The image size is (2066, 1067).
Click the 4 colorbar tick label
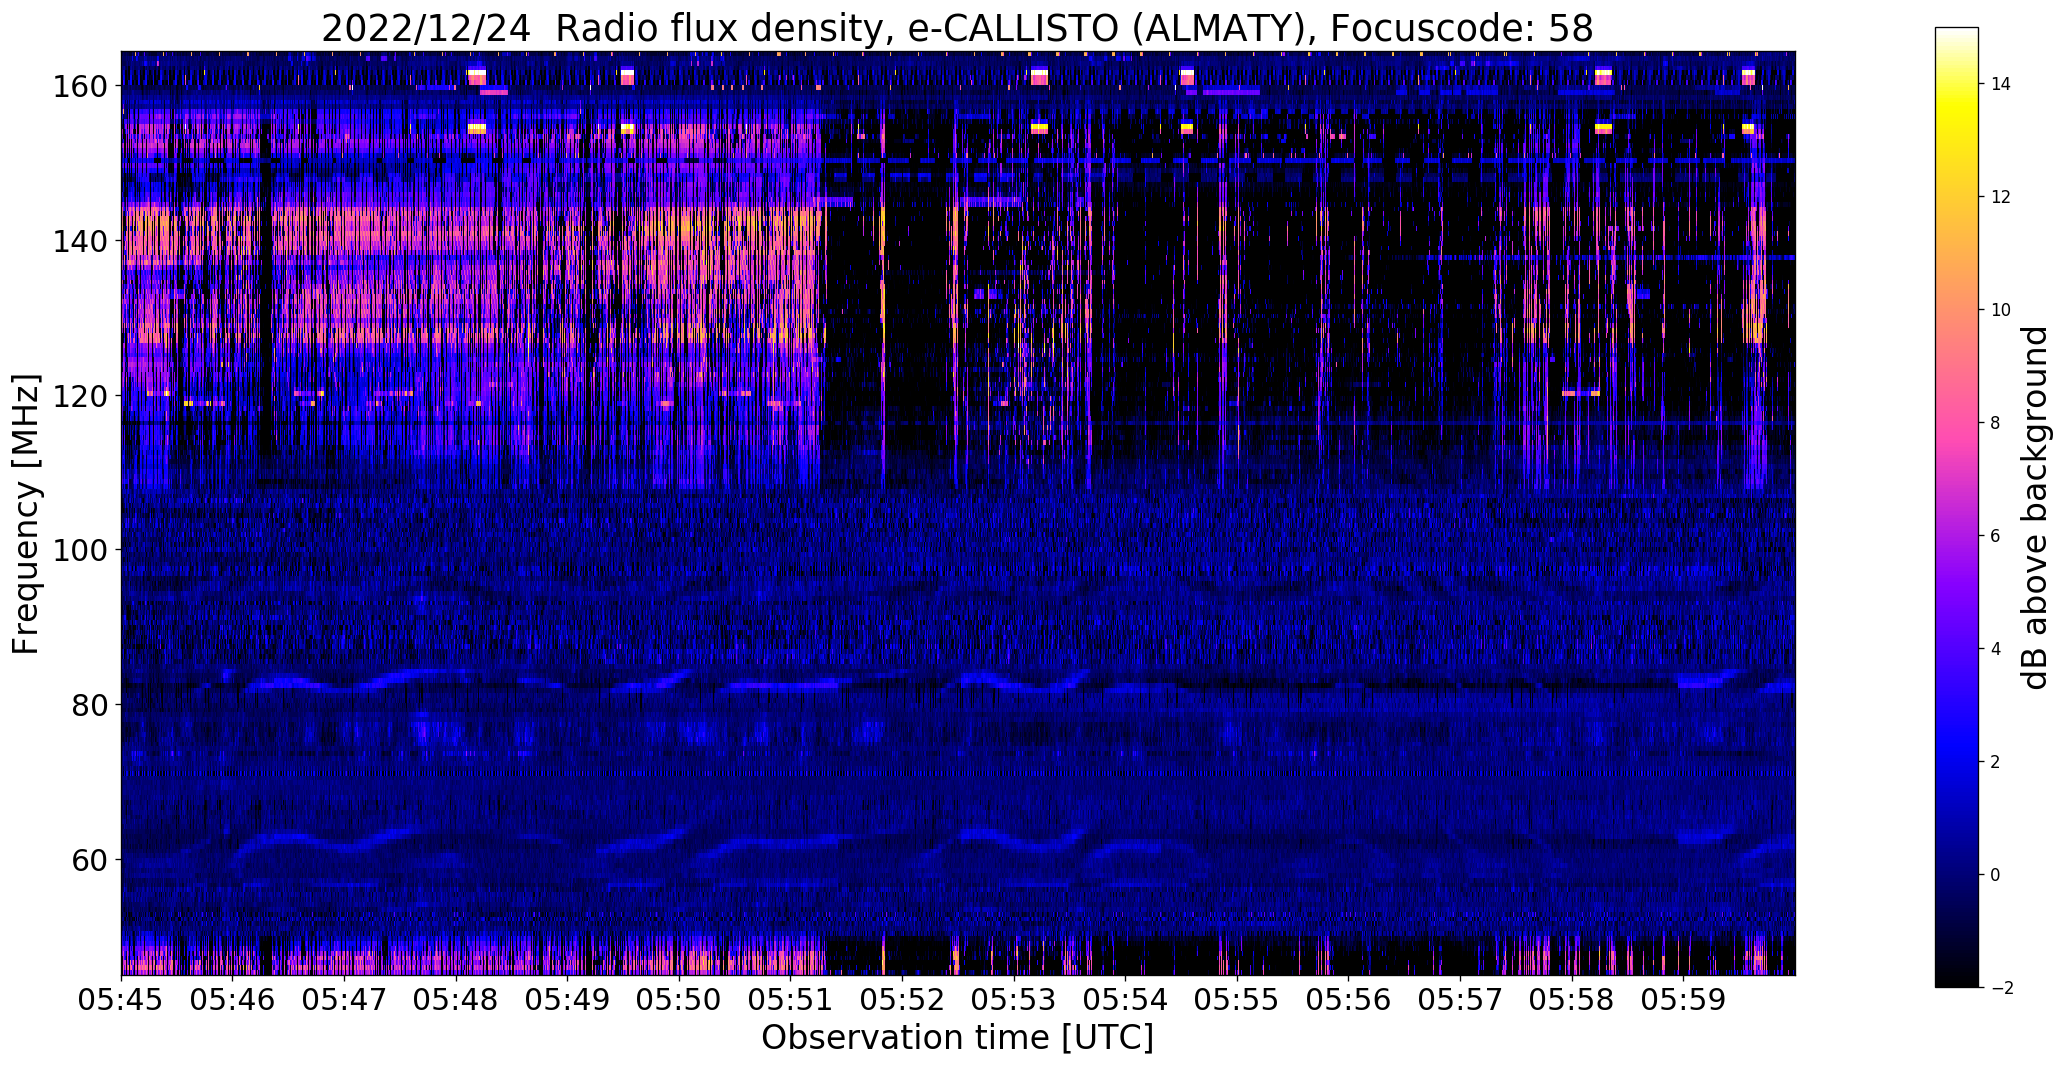1996,649
